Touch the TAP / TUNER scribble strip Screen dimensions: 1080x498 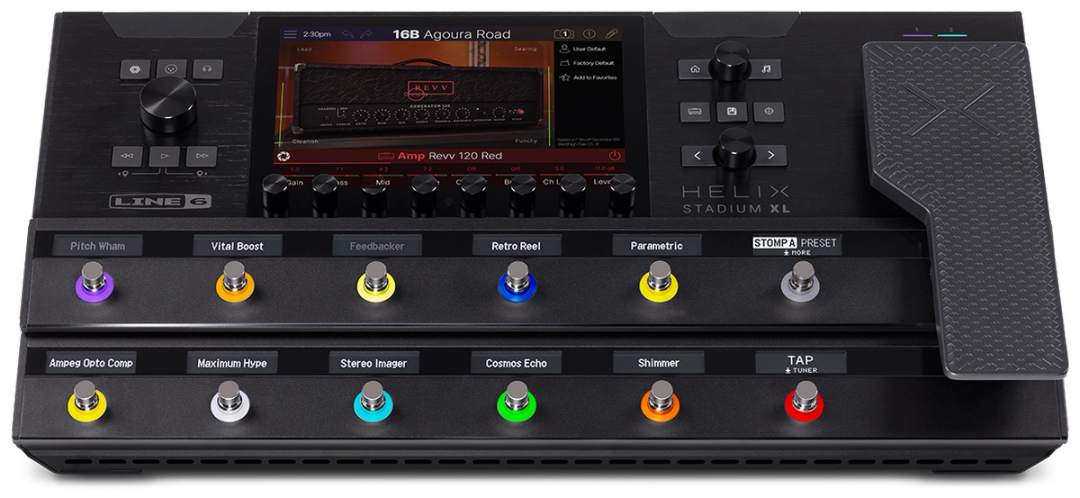click(x=800, y=363)
